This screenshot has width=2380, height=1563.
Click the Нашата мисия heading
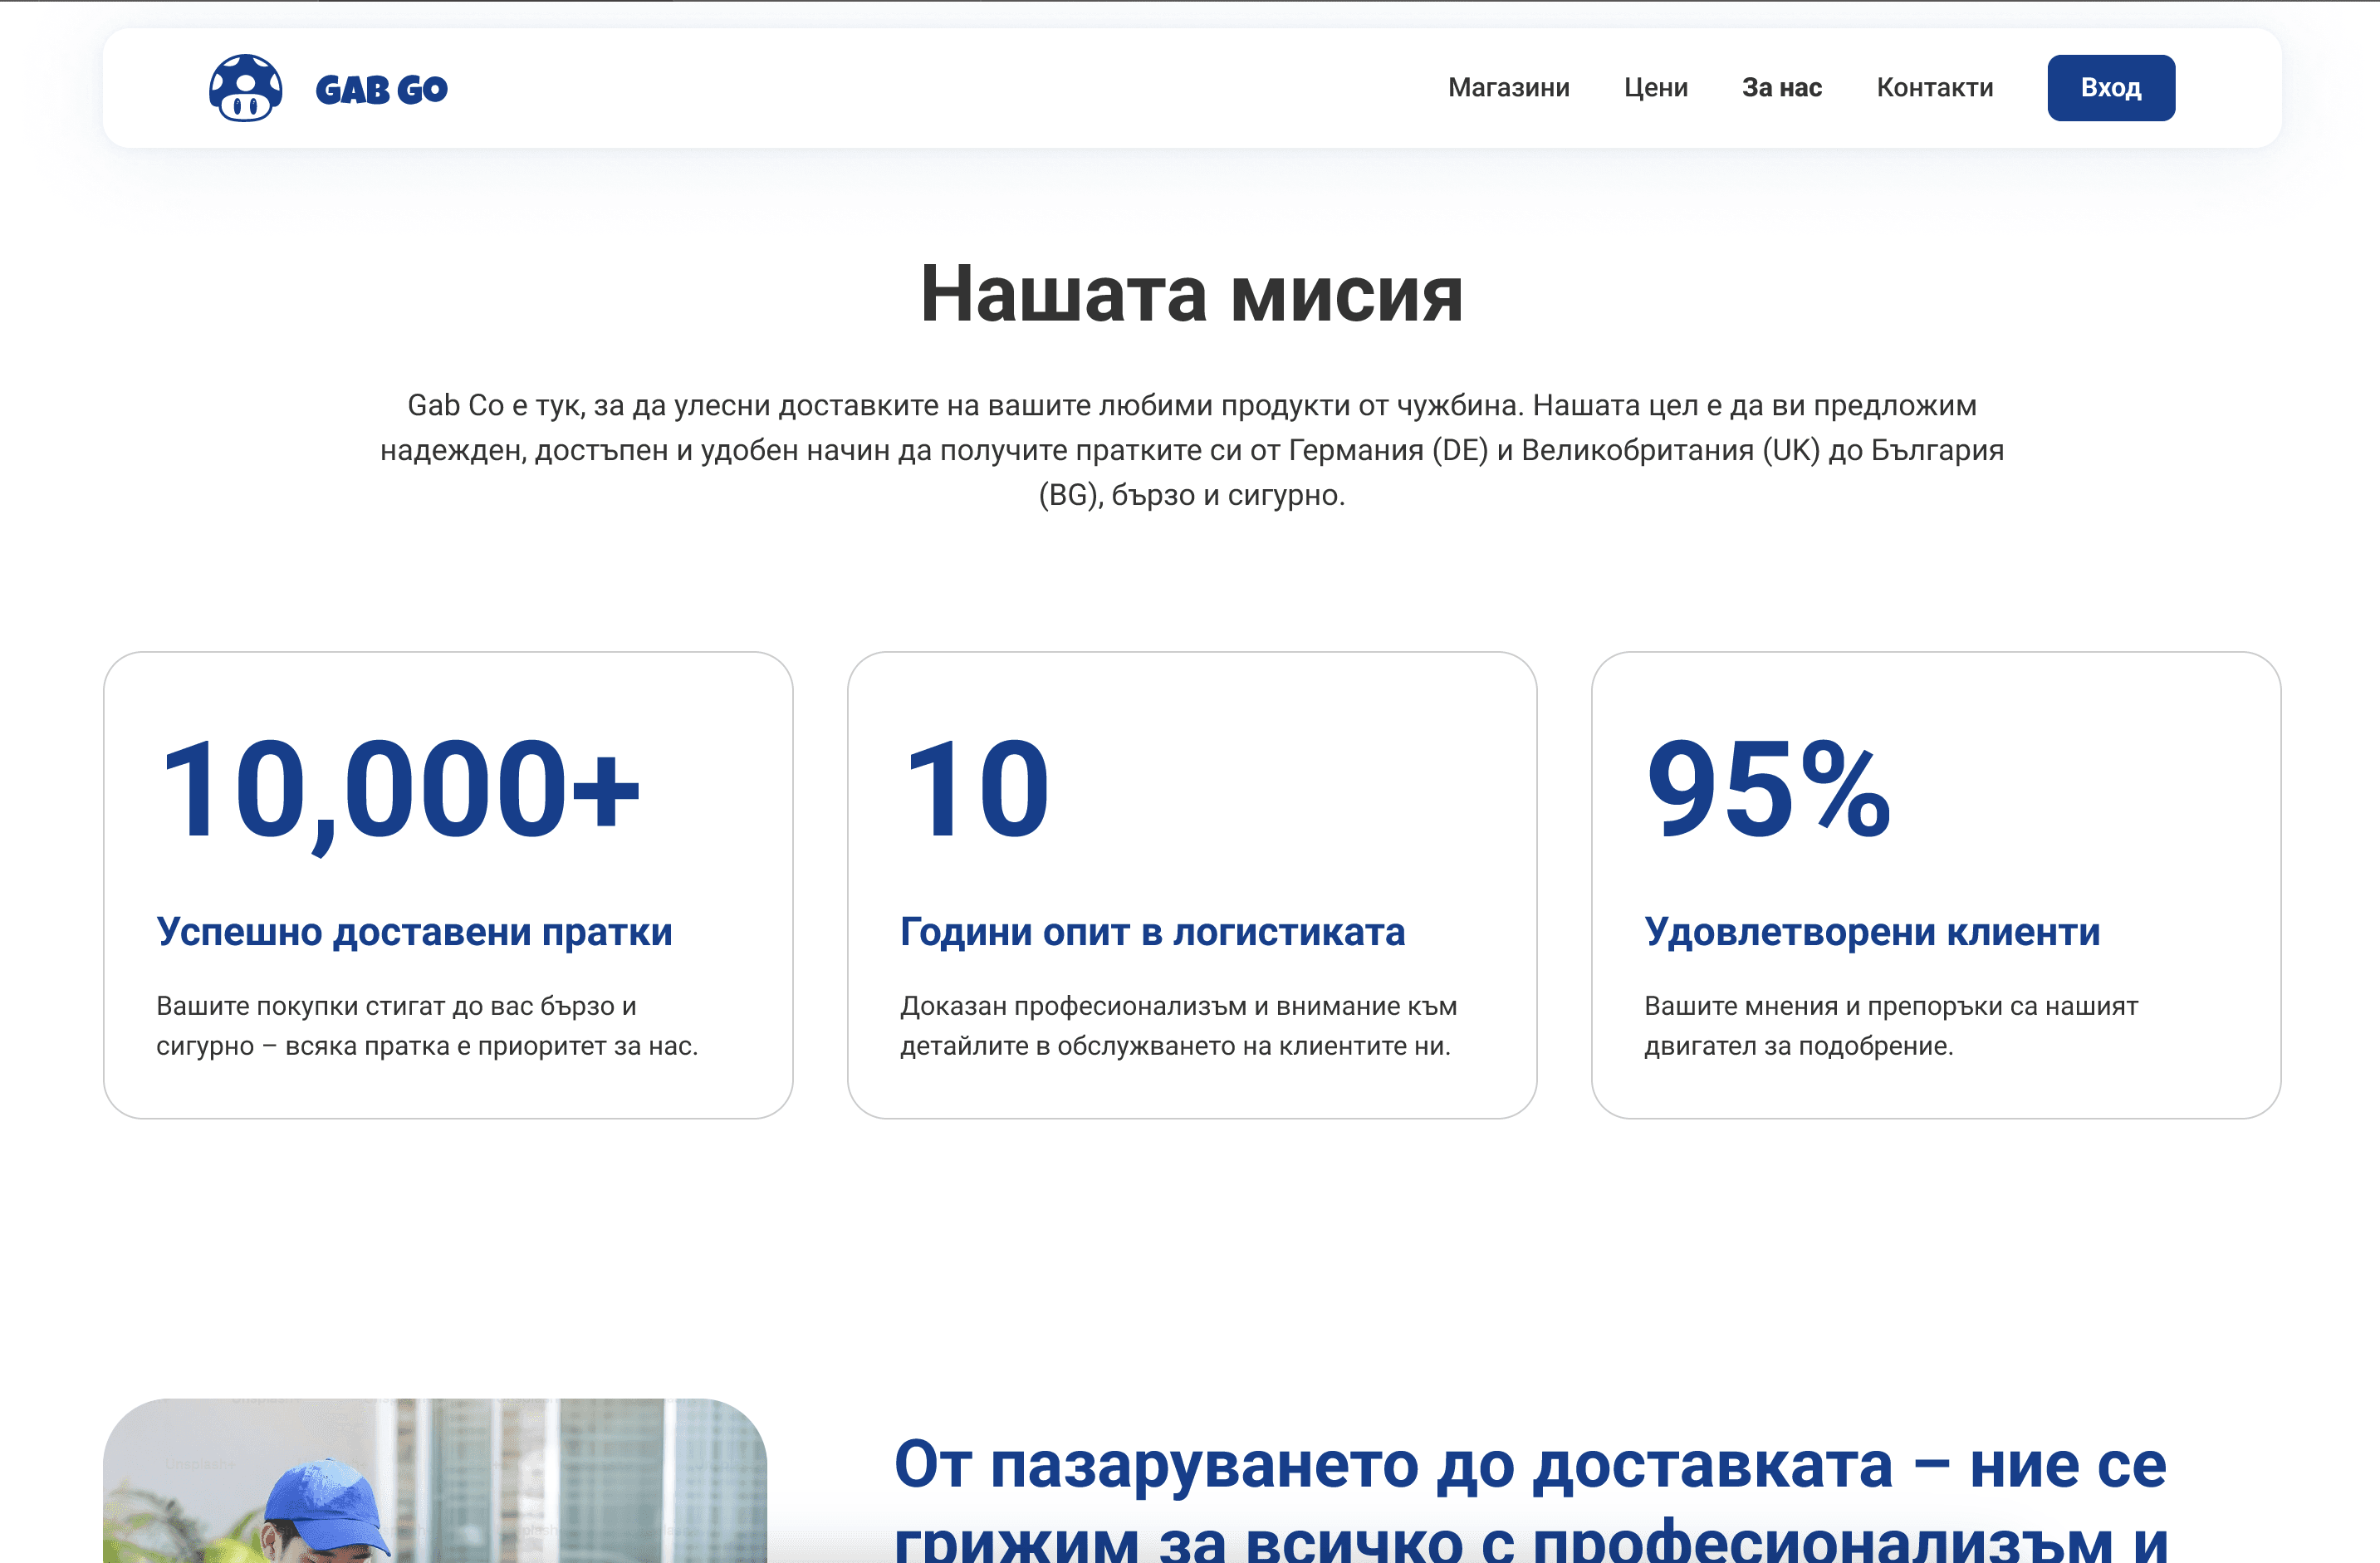(1191, 294)
